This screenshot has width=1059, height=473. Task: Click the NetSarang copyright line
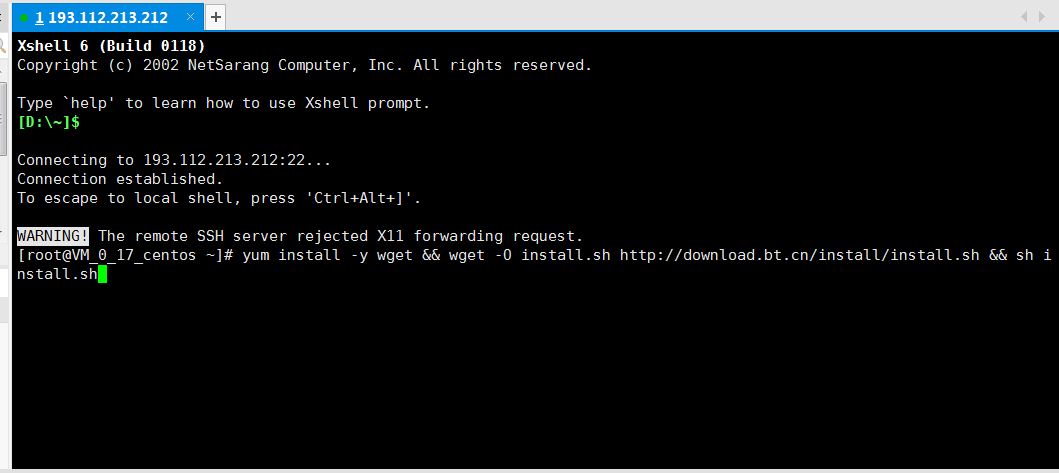[x=304, y=65]
